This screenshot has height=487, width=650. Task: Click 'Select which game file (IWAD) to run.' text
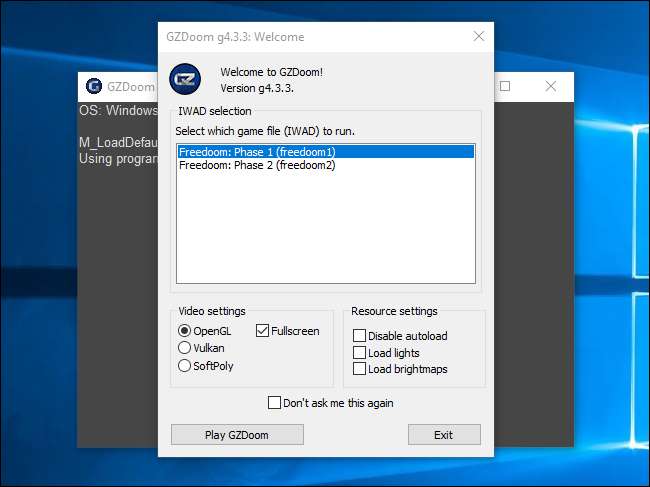click(265, 131)
